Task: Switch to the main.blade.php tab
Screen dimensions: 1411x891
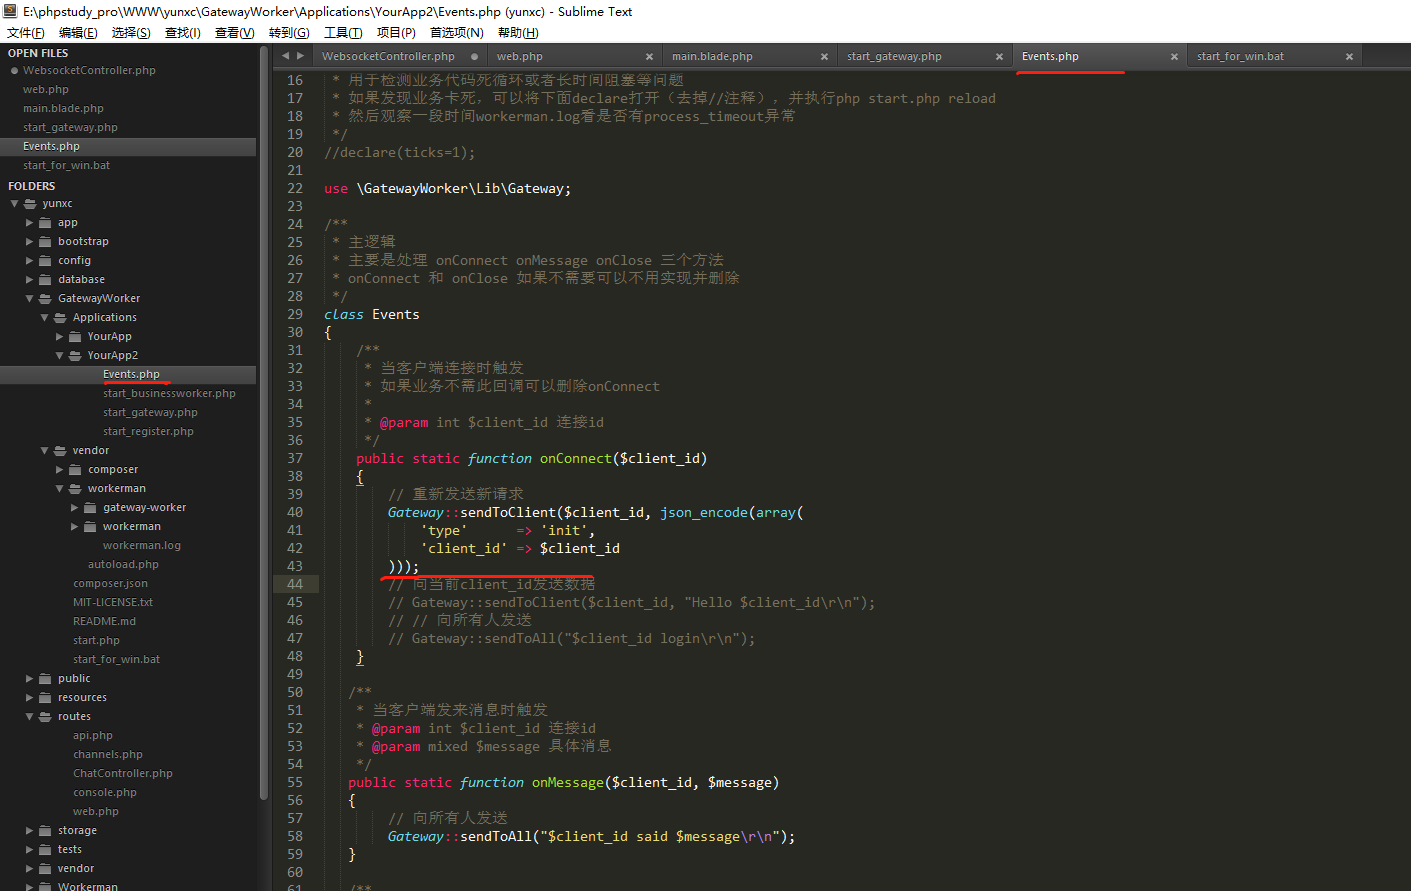Action: (x=712, y=57)
